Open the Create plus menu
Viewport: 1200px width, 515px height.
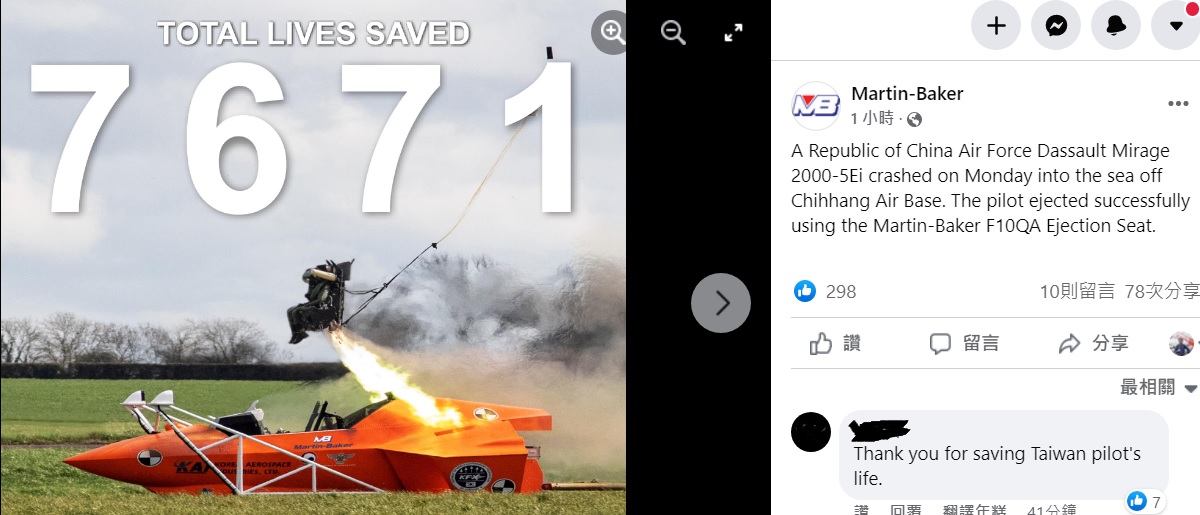click(996, 26)
